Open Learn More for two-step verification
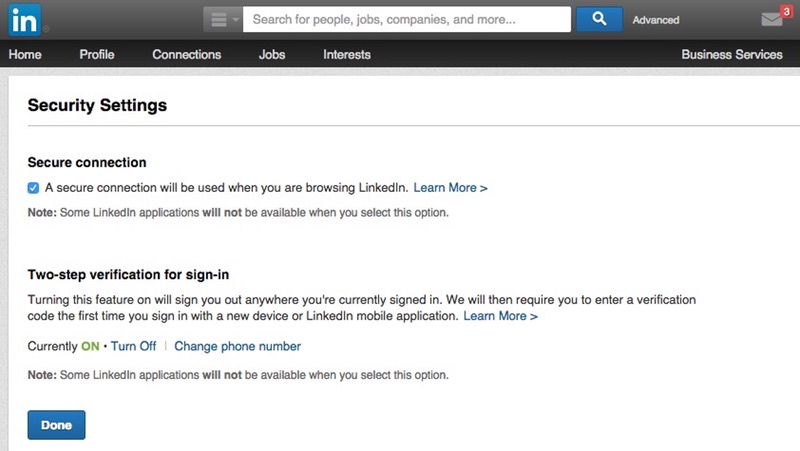800x451 pixels. (x=500, y=316)
